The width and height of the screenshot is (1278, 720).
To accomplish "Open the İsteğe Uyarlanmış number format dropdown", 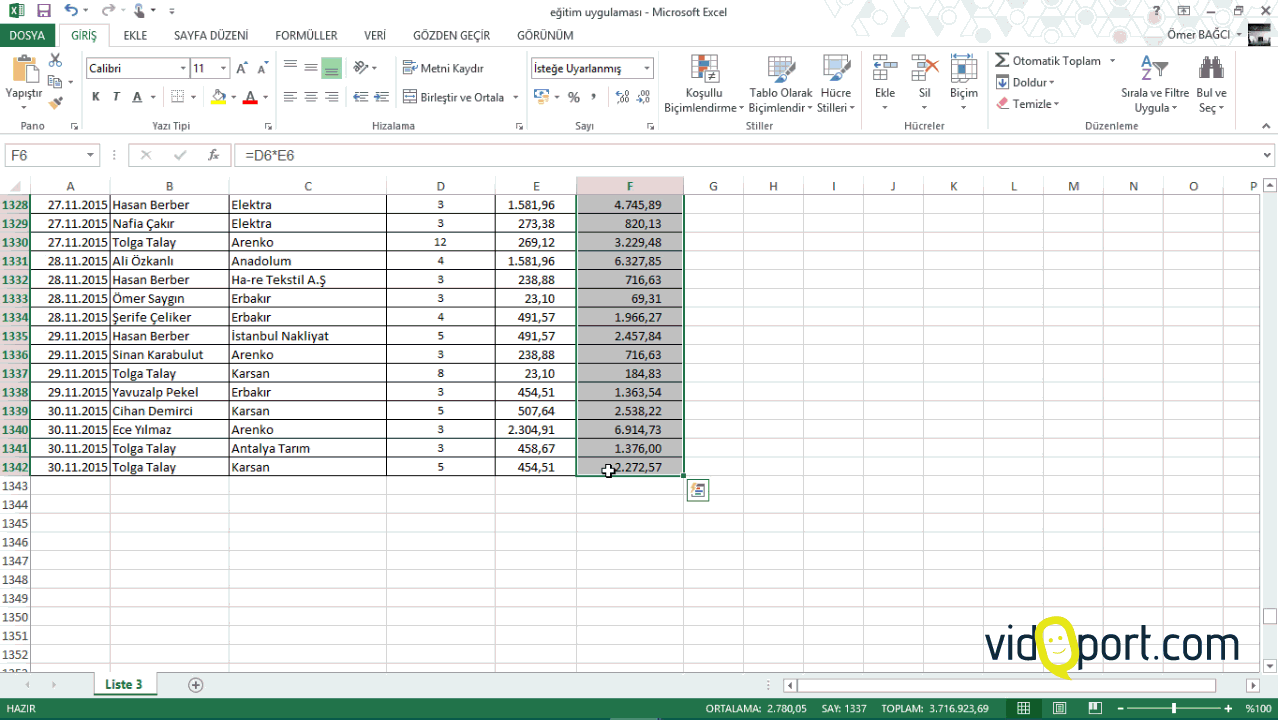I will pos(647,68).
